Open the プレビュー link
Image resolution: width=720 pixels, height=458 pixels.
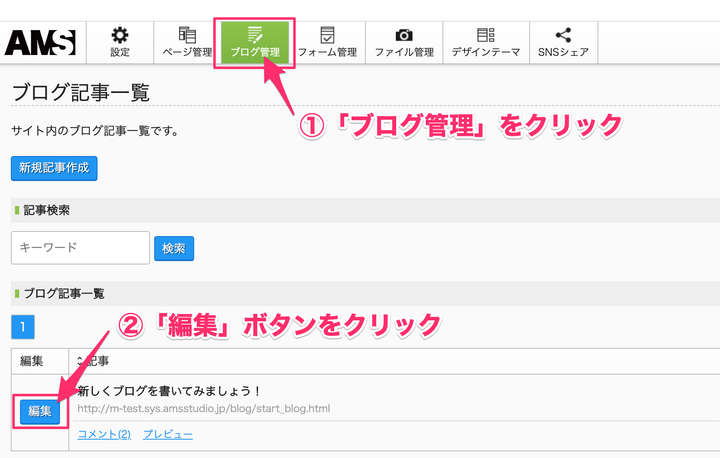(x=167, y=434)
